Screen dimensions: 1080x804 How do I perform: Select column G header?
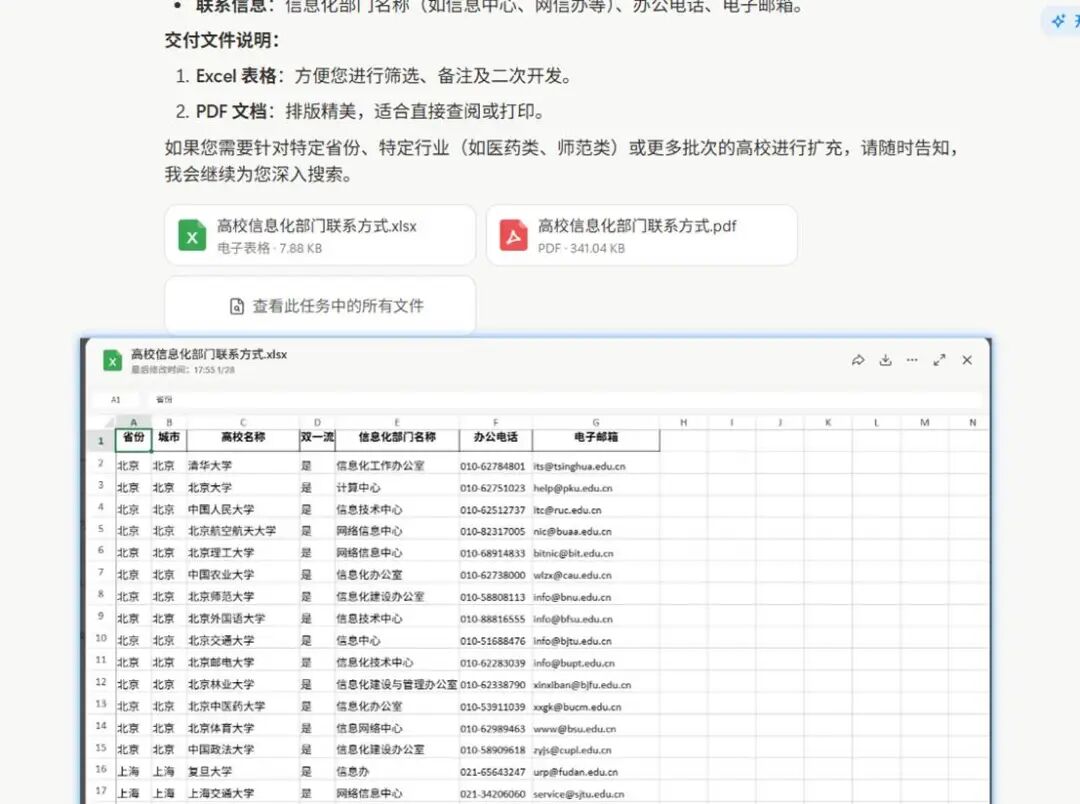[596, 422]
